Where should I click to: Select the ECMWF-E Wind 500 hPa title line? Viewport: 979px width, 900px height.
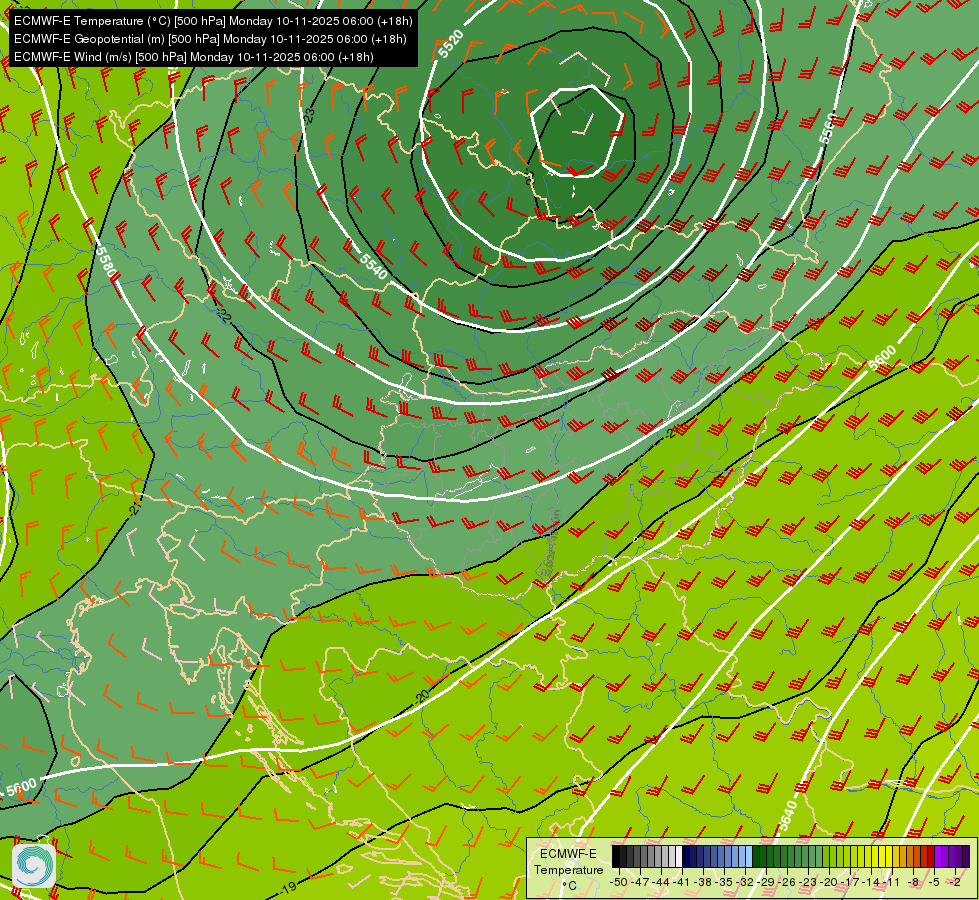pyautogui.click(x=194, y=57)
